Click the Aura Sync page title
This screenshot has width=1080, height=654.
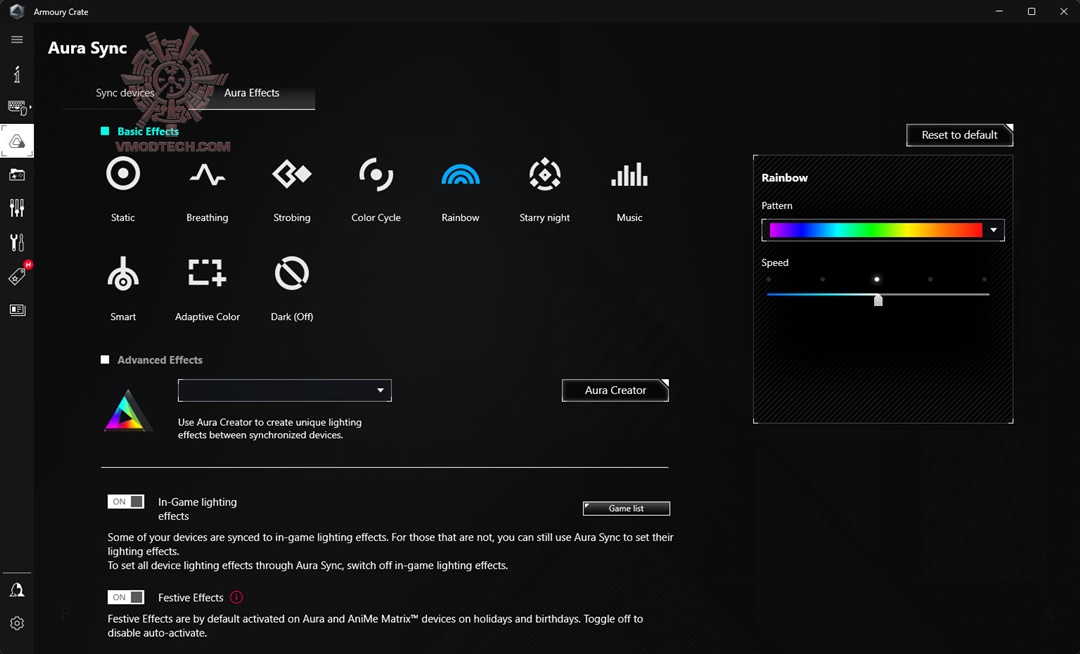[87, 48]
